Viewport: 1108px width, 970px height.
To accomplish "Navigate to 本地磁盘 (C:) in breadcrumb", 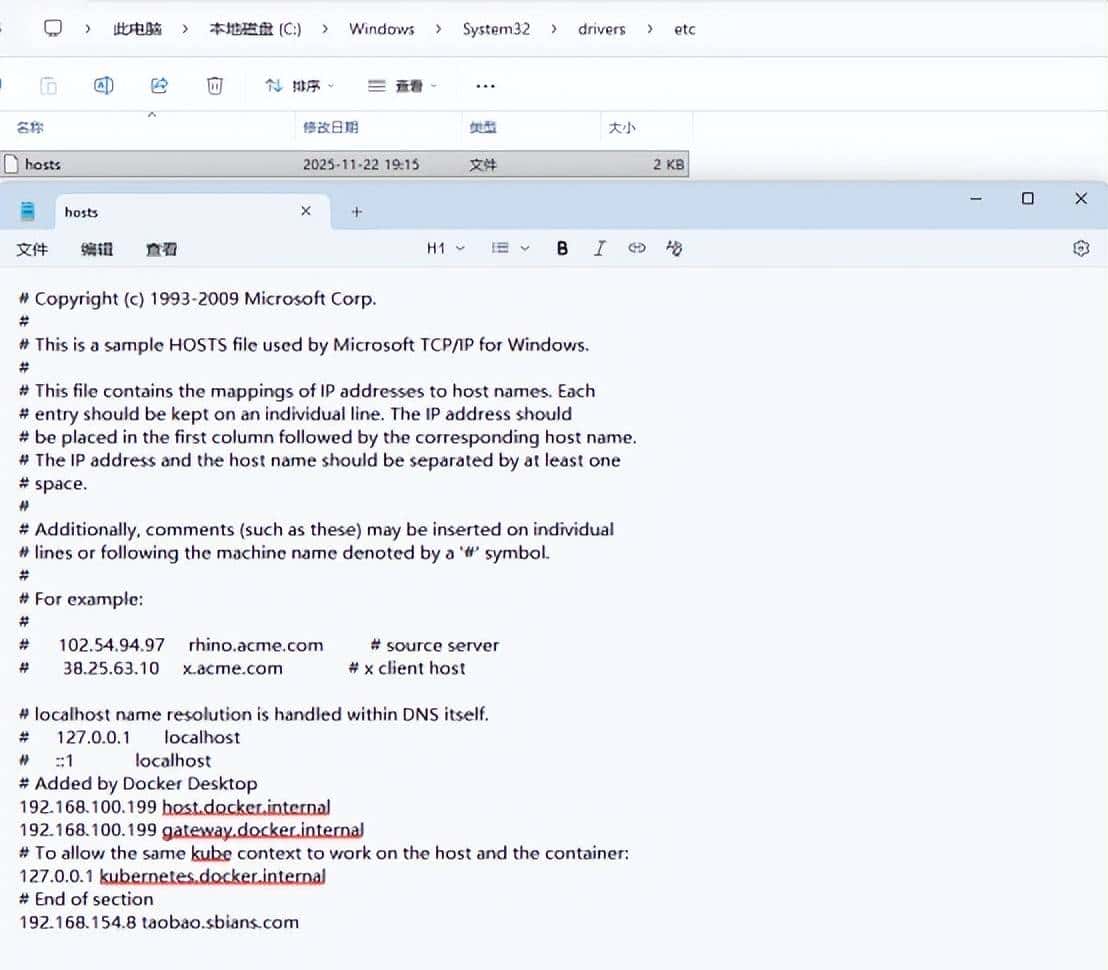I will (255, 29).
